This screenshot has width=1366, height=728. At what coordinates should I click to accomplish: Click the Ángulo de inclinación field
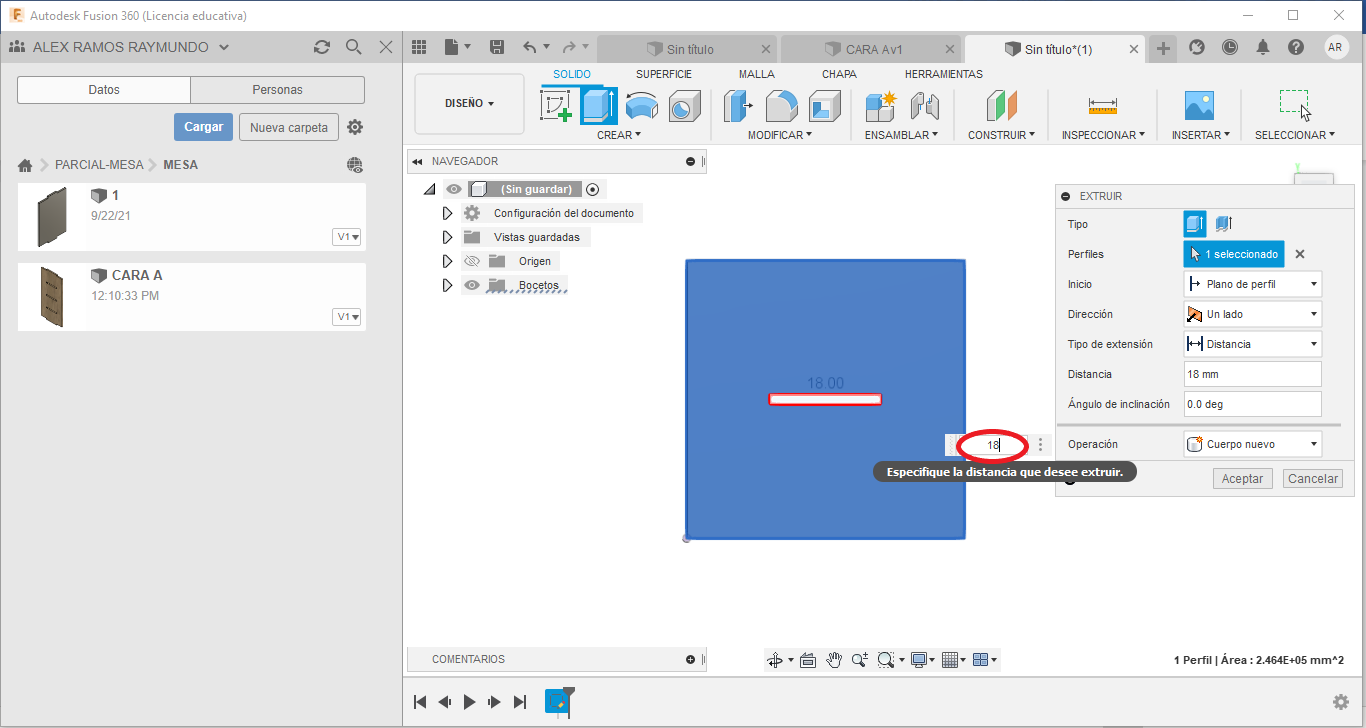[1253, 404]
